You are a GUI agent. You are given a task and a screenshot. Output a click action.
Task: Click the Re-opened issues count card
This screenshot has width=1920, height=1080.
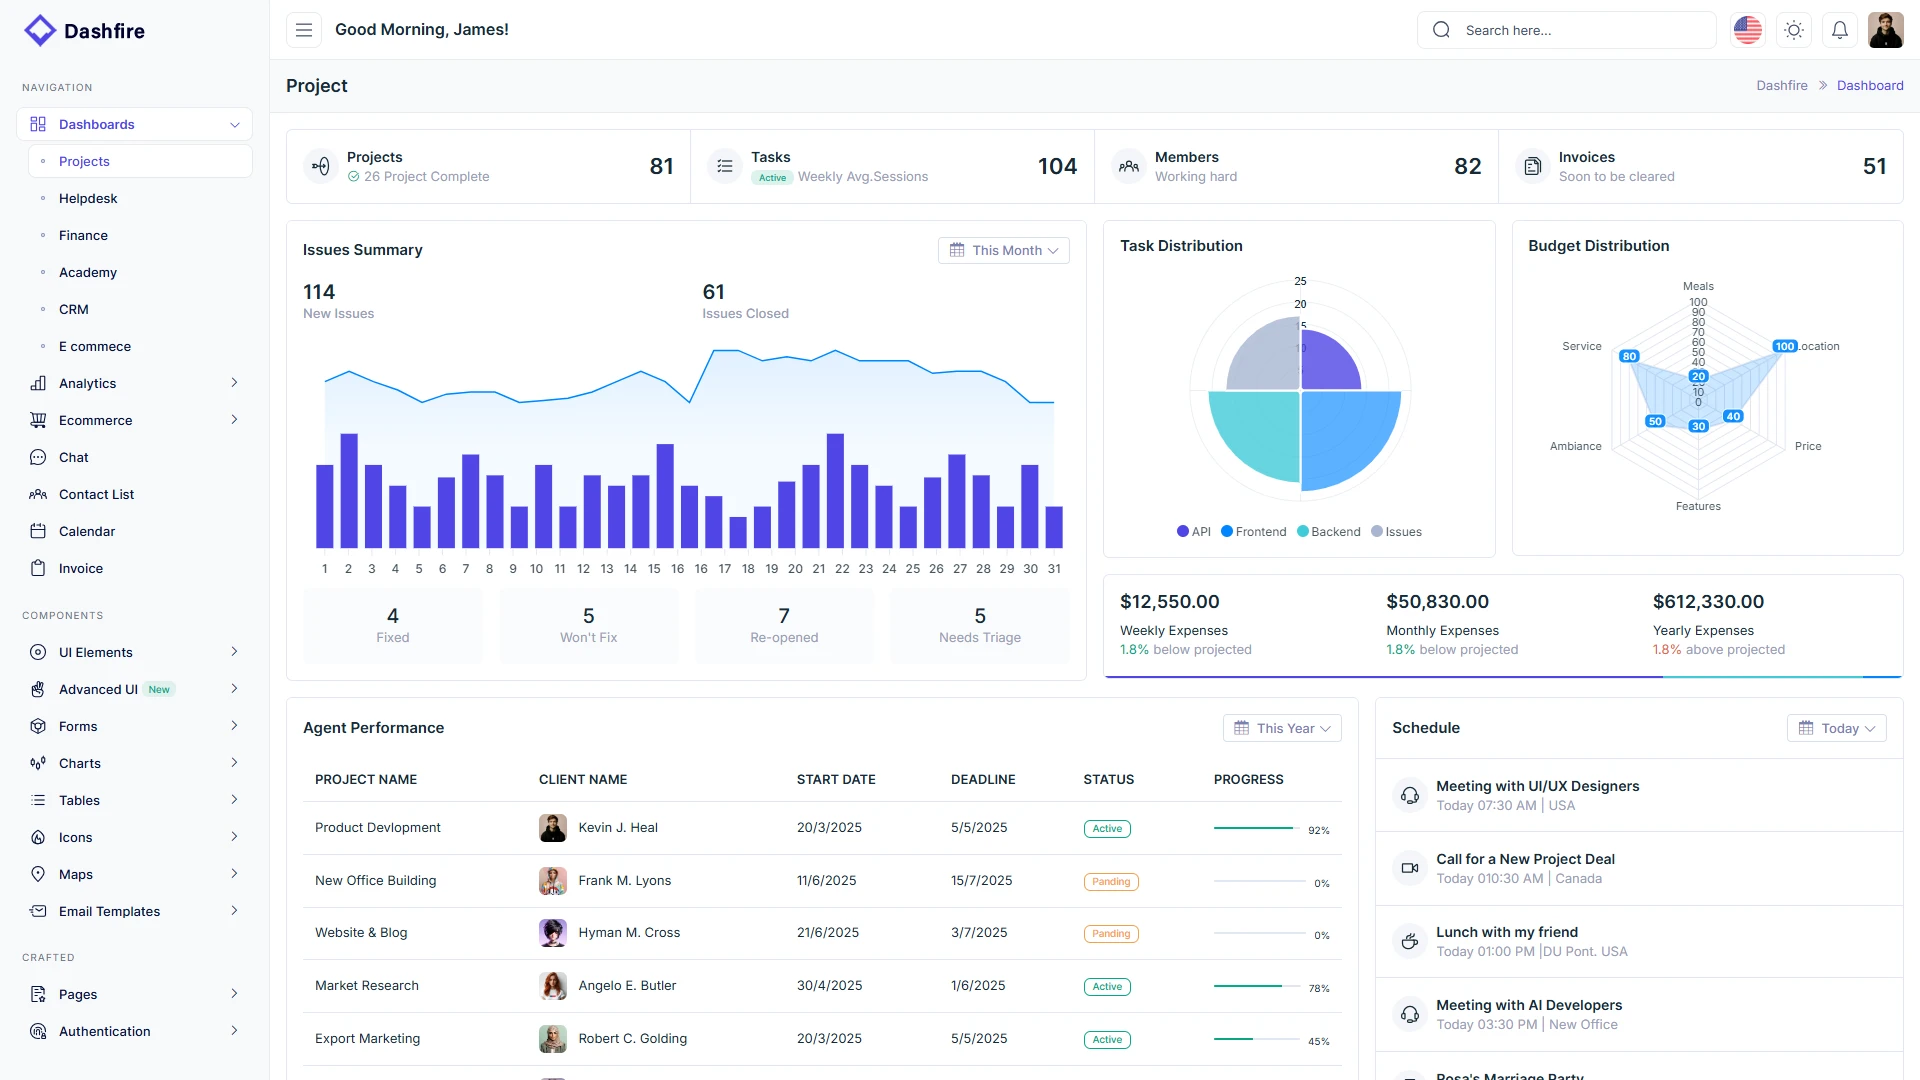coord(784,626)
